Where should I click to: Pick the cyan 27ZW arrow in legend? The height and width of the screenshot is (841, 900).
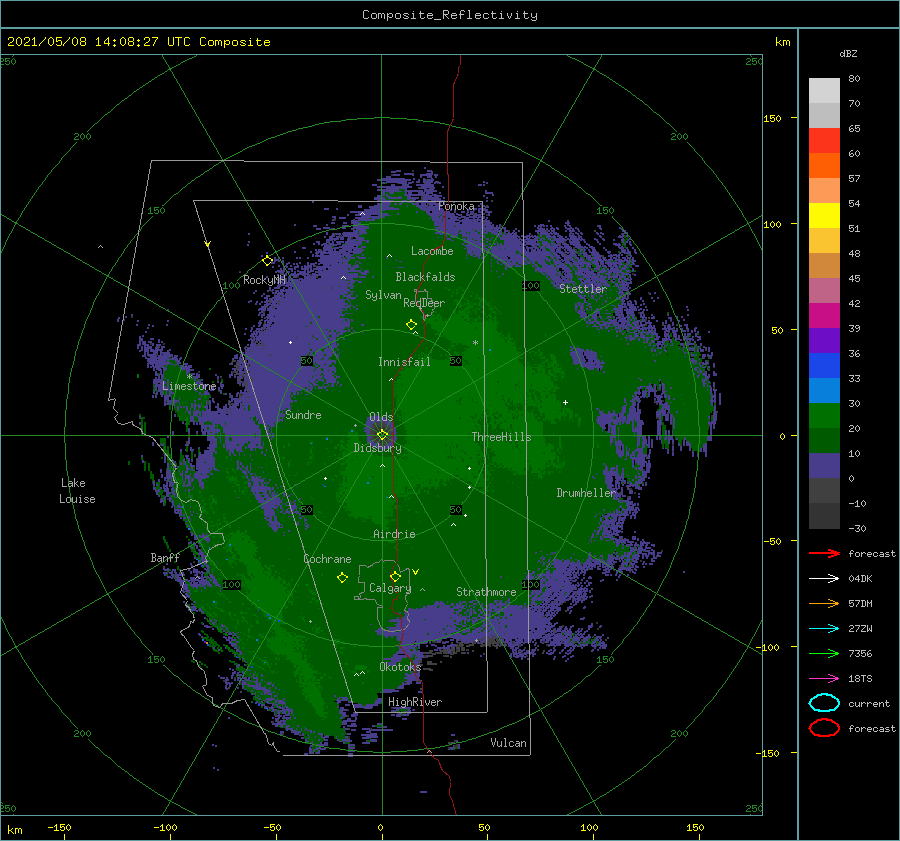824,629
